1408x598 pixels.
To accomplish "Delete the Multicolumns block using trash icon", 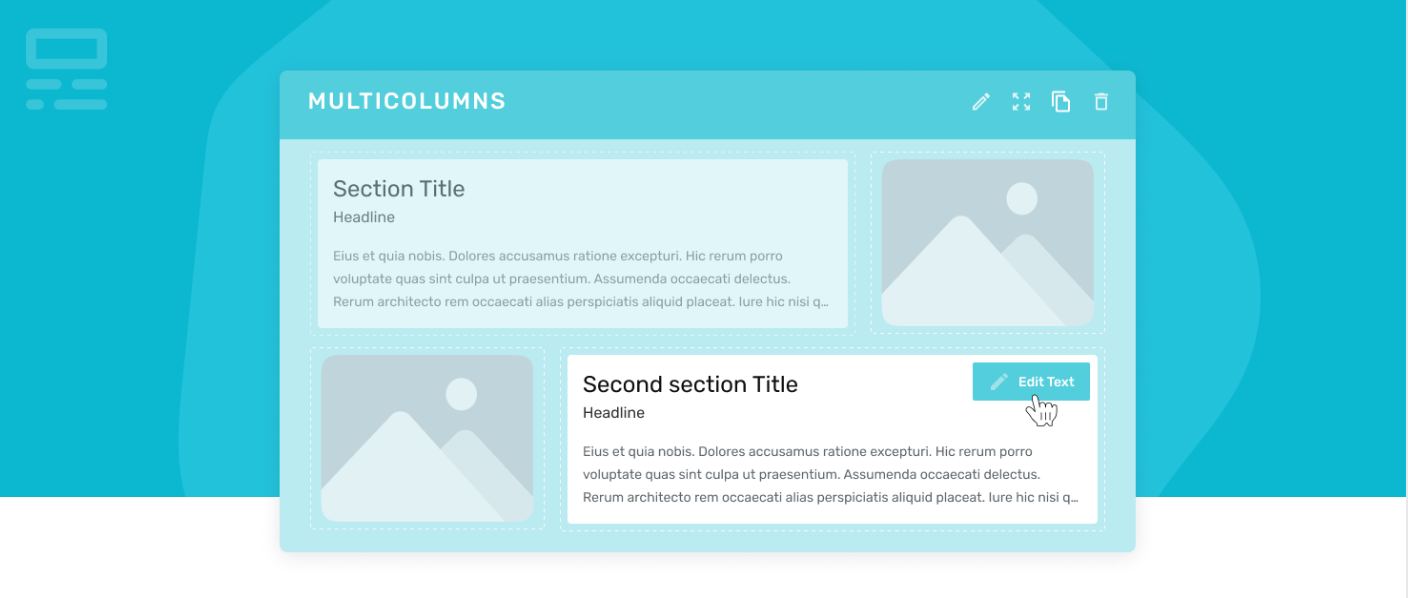I will click(x=1101, y=101).
